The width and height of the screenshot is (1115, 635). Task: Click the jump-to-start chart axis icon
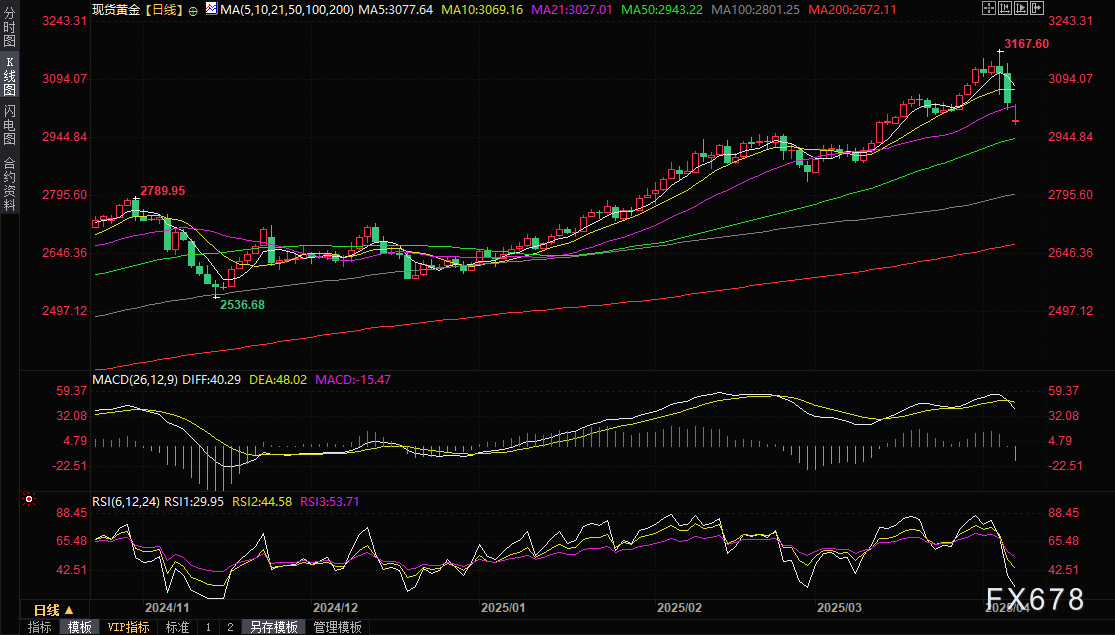point(1005,8)
